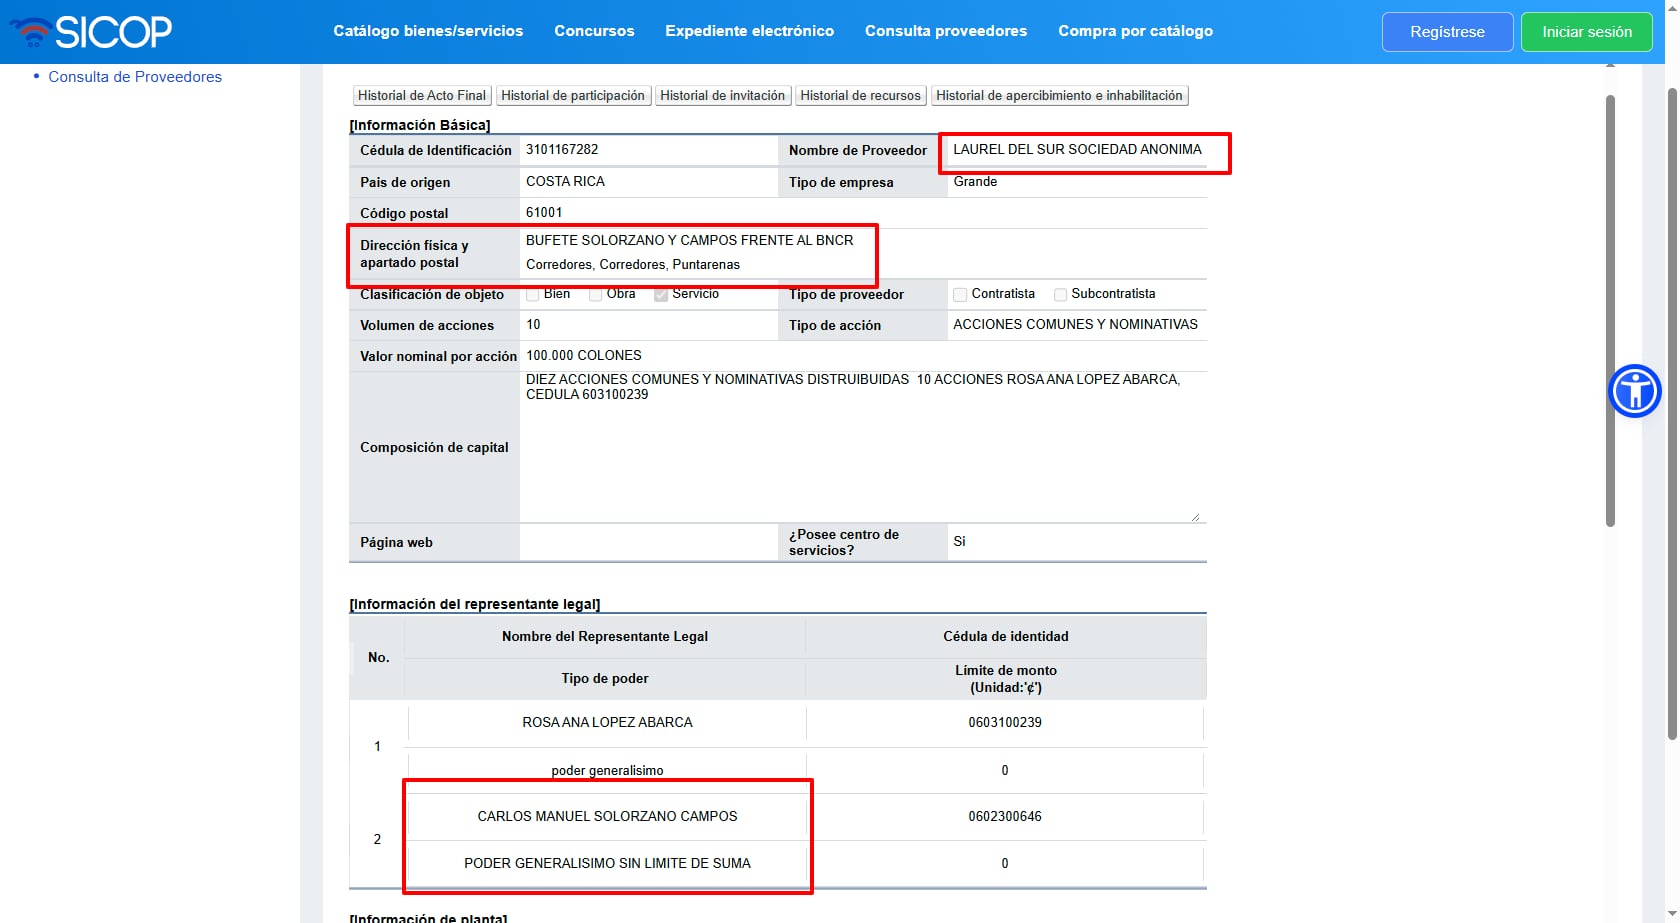The height and width of the screenshot is (923, 1680).
Task: Open Catálogo bienes/servicios menu
Action: point(428,31)
